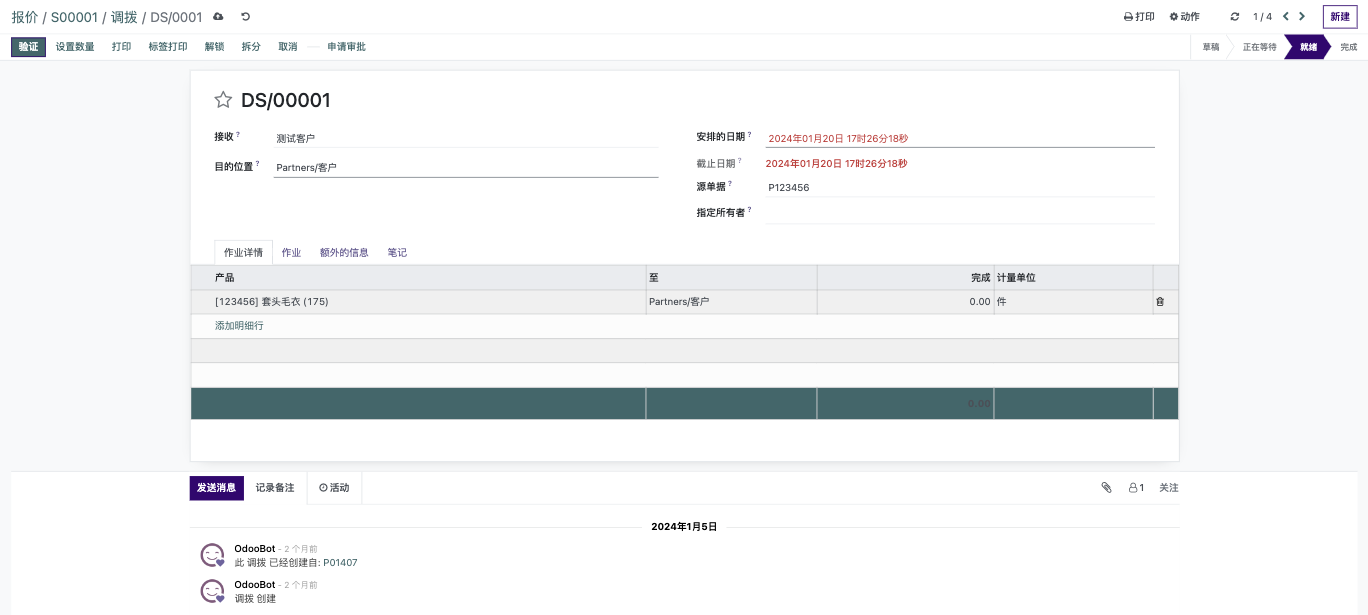Open the followers list icon

pyautogui.click(x=1136, y=488)
